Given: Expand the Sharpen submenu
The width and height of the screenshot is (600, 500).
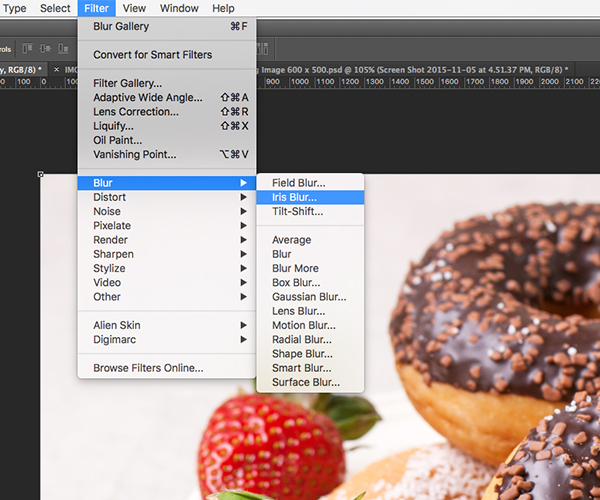Looking at the screenshot, I should point(167,254).
